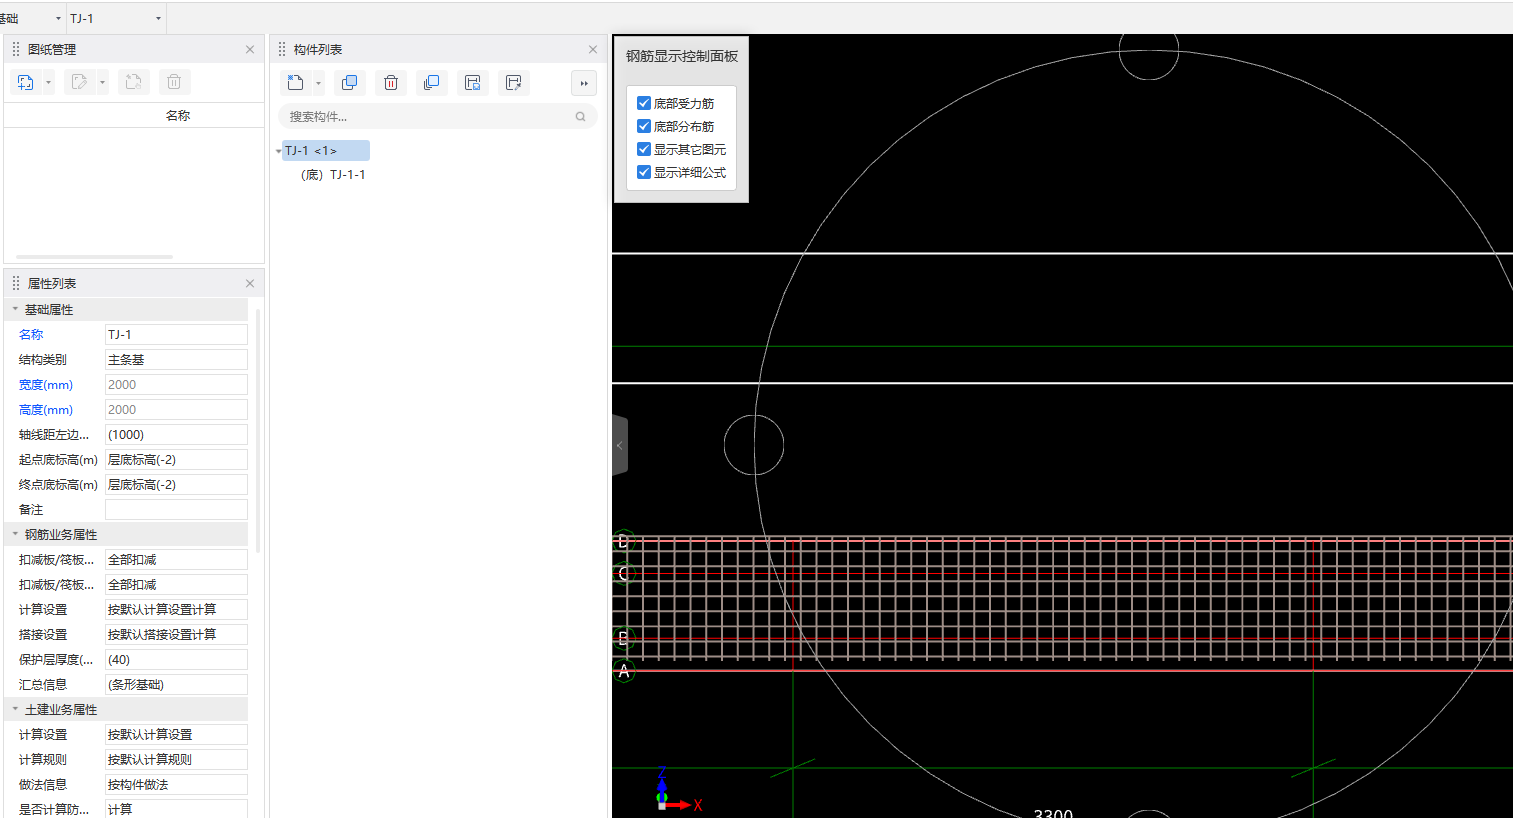
Task: Click the component extract (pencil) icon
Action: pos(514,83)
